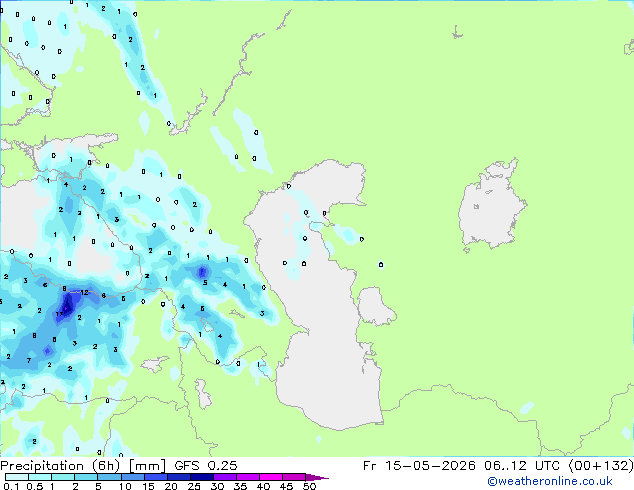This screenshot has width=634, height=490.
Task: Click the 'Precipitation (6h)' title text
Action: tap(60, 466)
